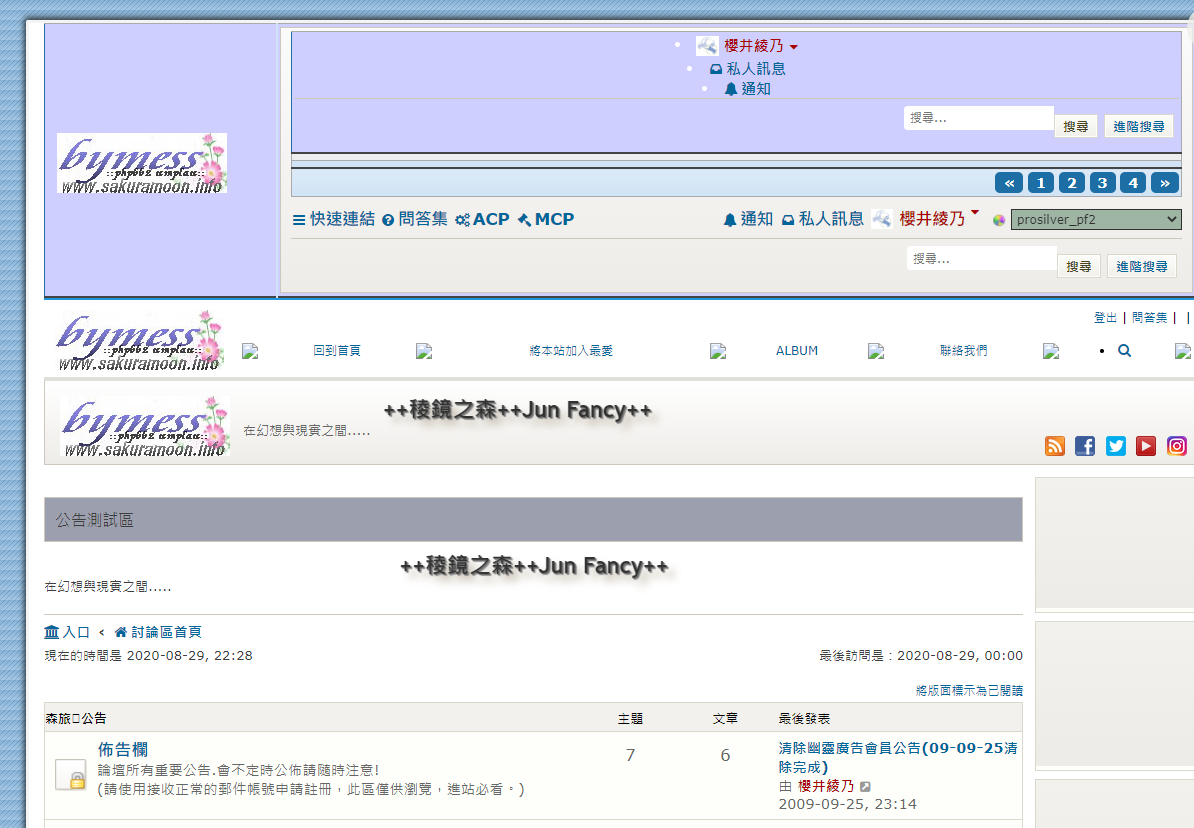The height and width of the screenshot is (828, 1194).
Task: Go to pagination page 3
Action: click(1102, 182)
